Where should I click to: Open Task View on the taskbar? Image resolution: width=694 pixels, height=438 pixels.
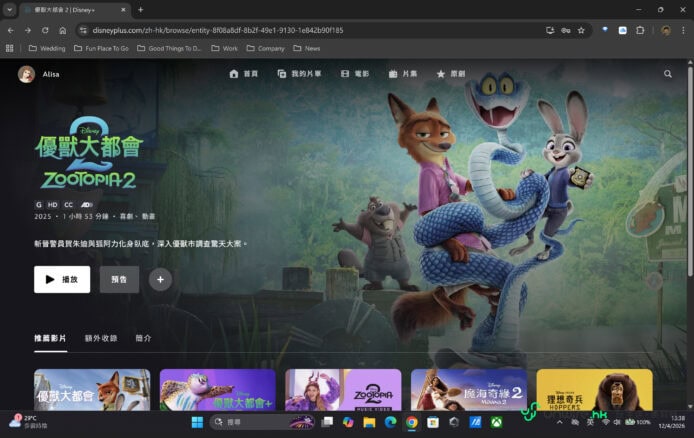tap(327, 423)
